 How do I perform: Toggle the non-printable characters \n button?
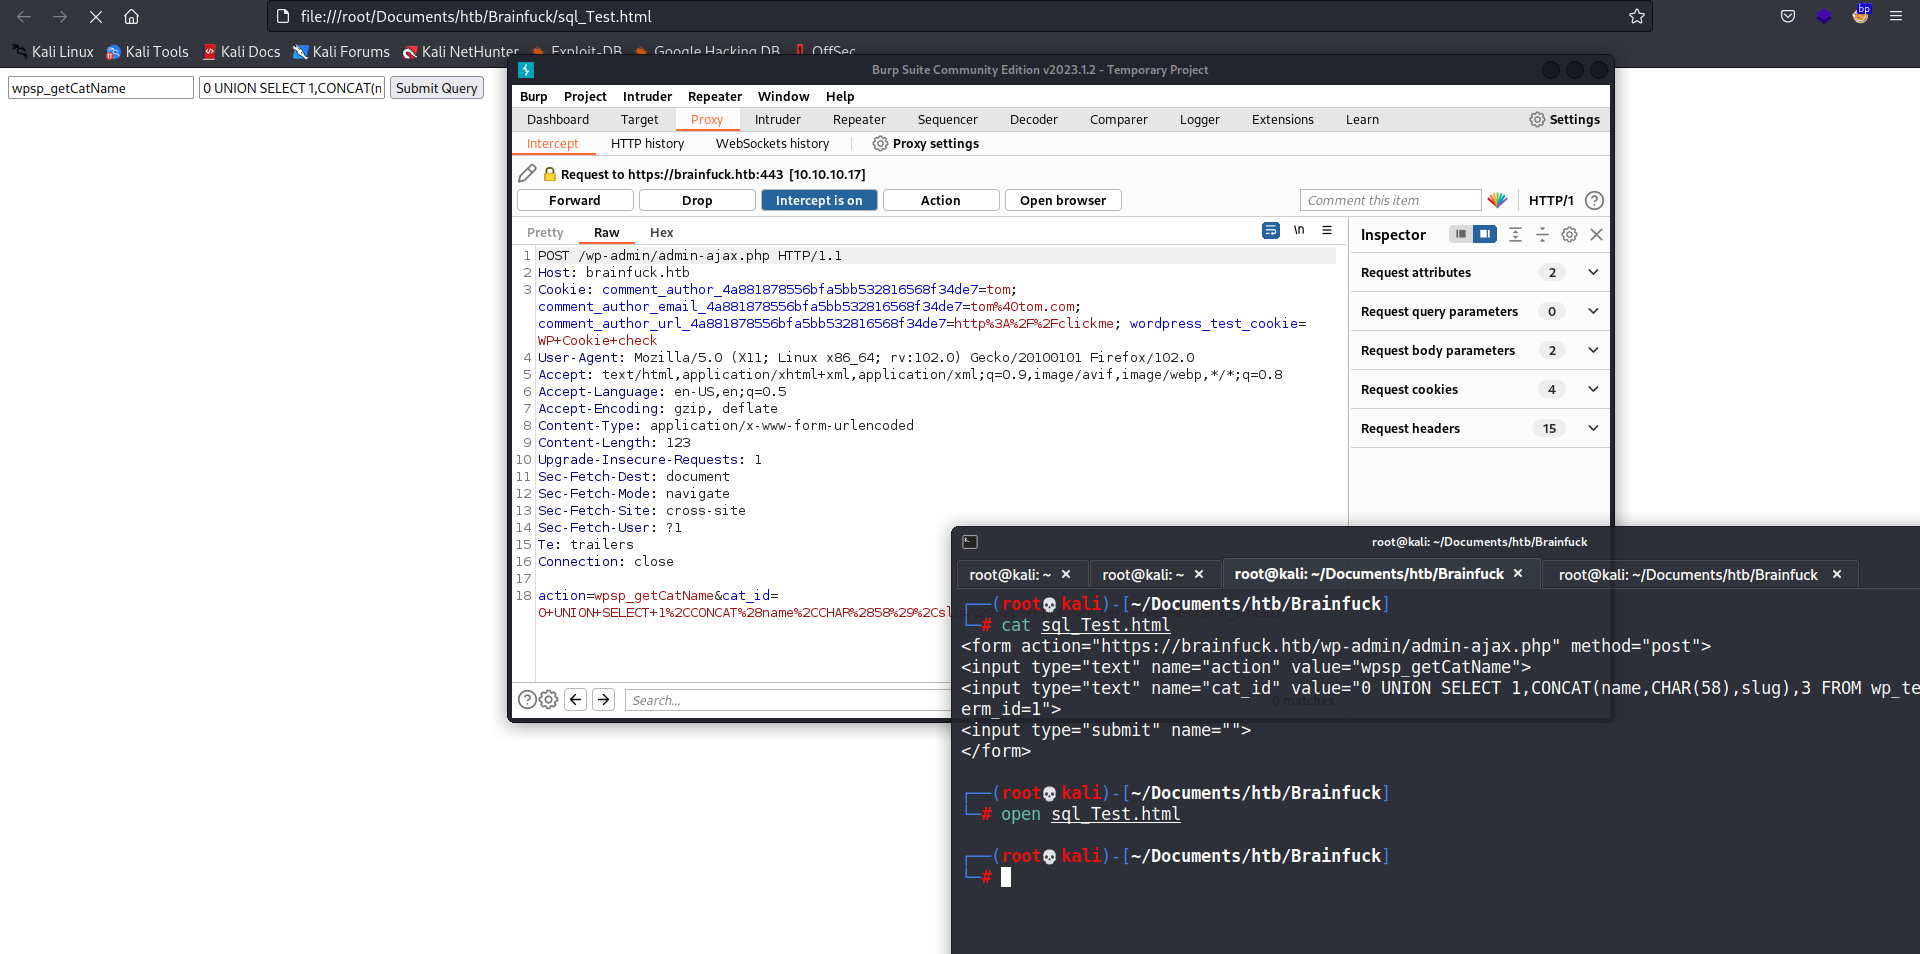point(1299,231)
